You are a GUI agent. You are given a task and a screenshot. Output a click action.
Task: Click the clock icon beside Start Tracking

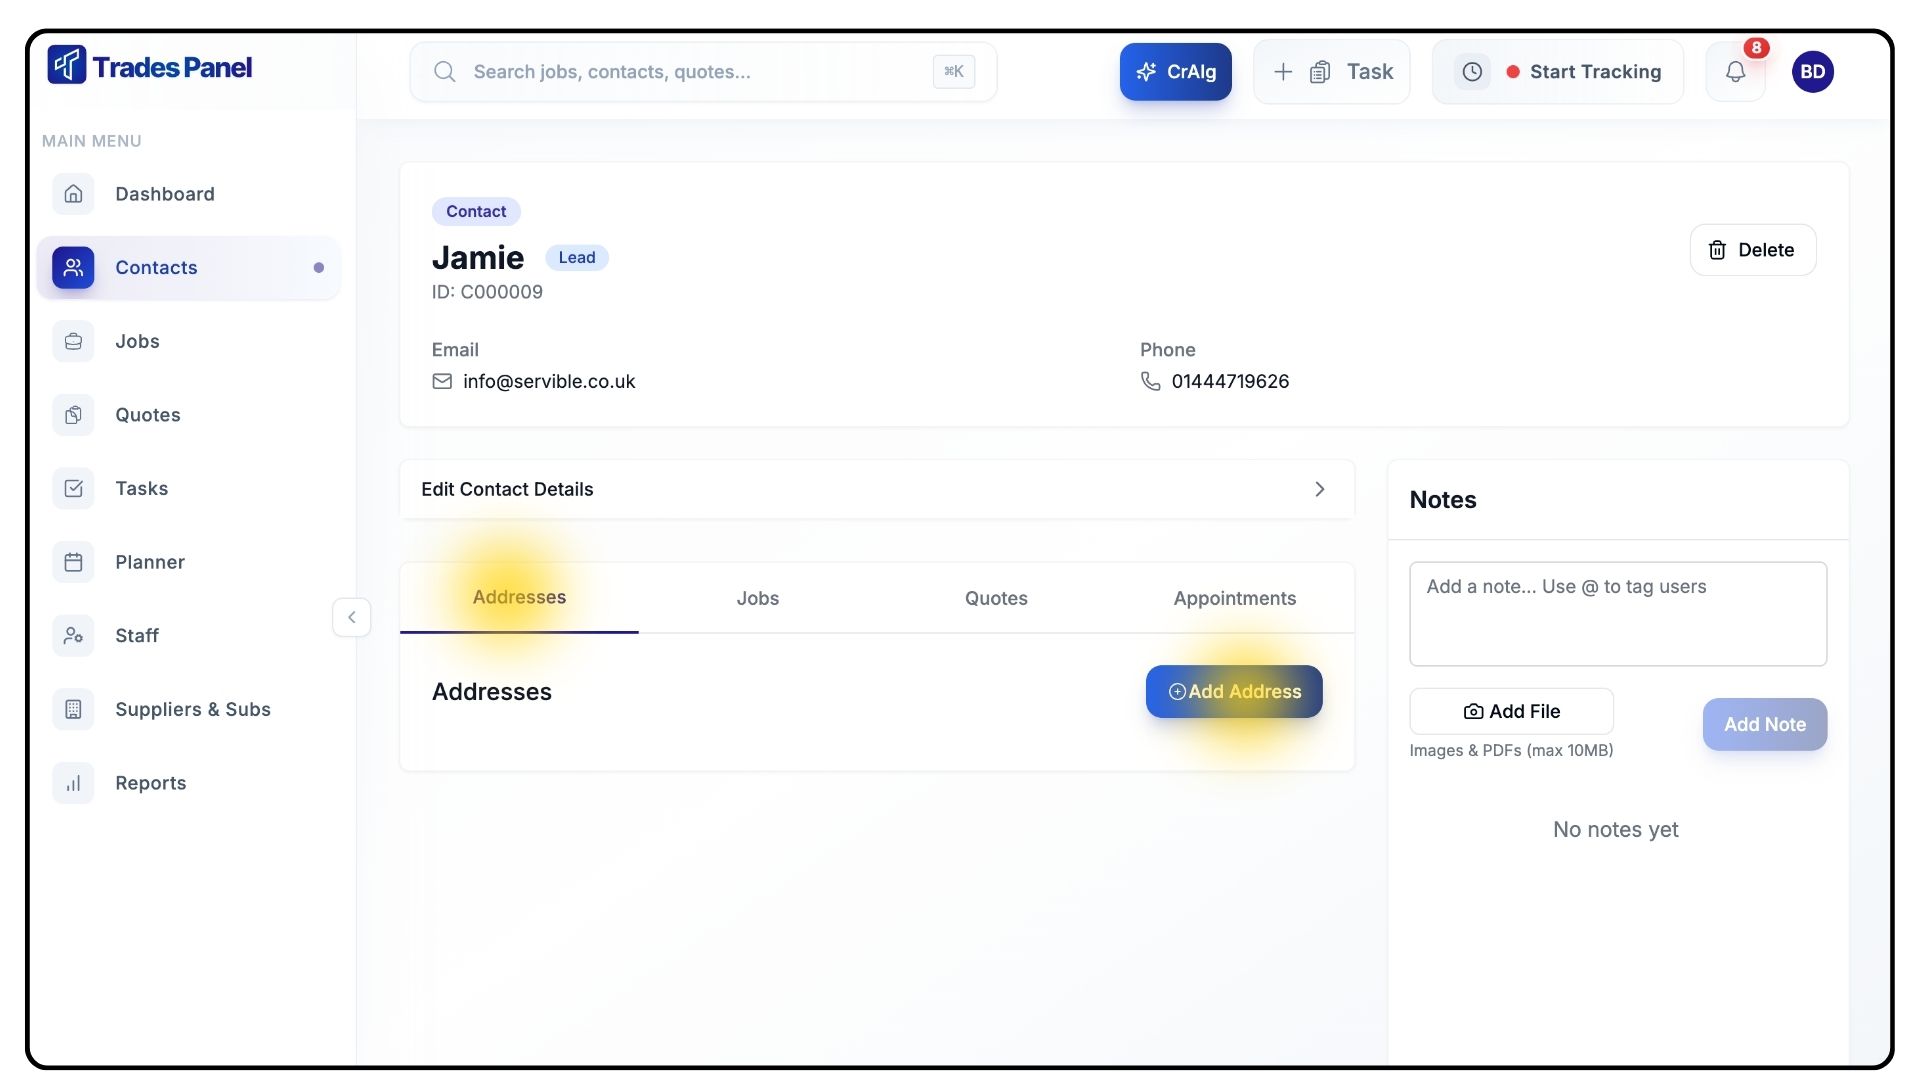point(1472,72)
